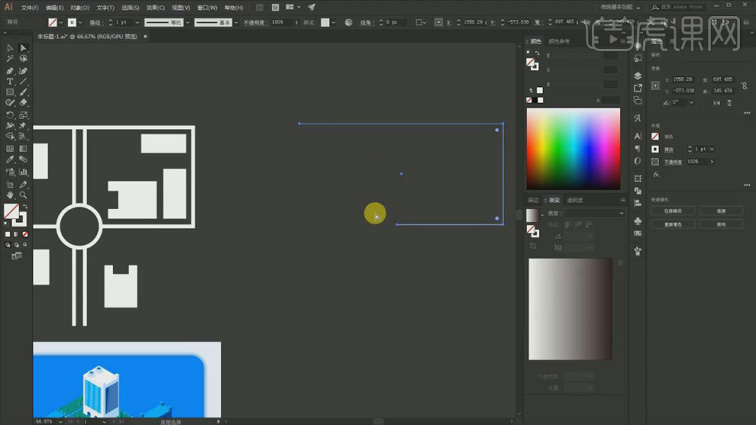Expand the stroke weight dropdown in control bar
The image size is (756, 426).
pos(137,21)
